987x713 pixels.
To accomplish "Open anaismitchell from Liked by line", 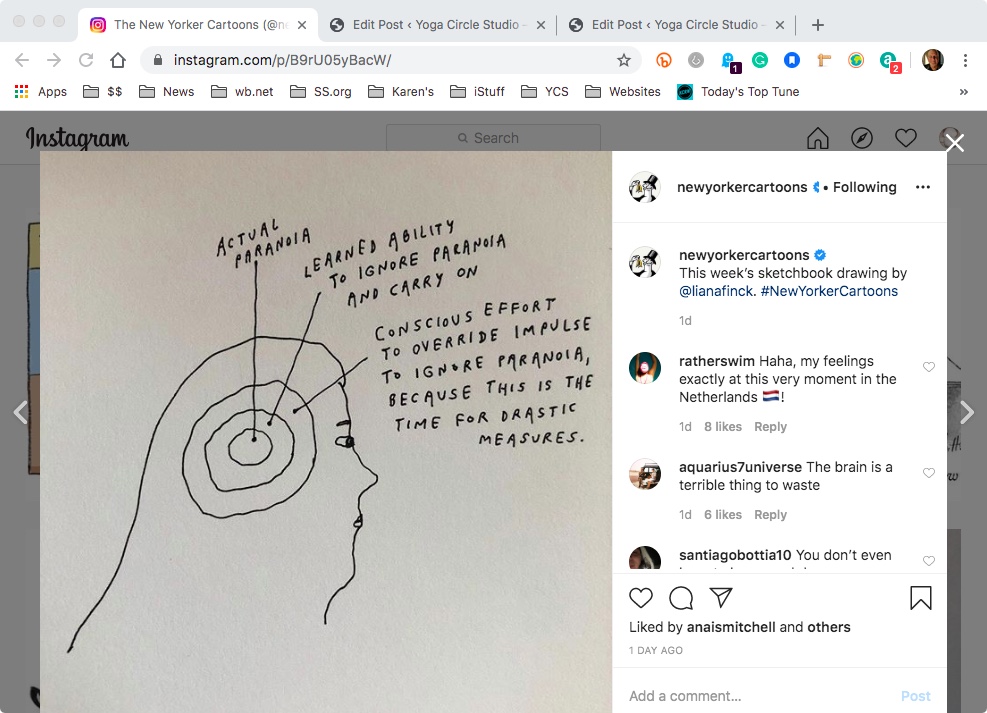I will (731, 627).
